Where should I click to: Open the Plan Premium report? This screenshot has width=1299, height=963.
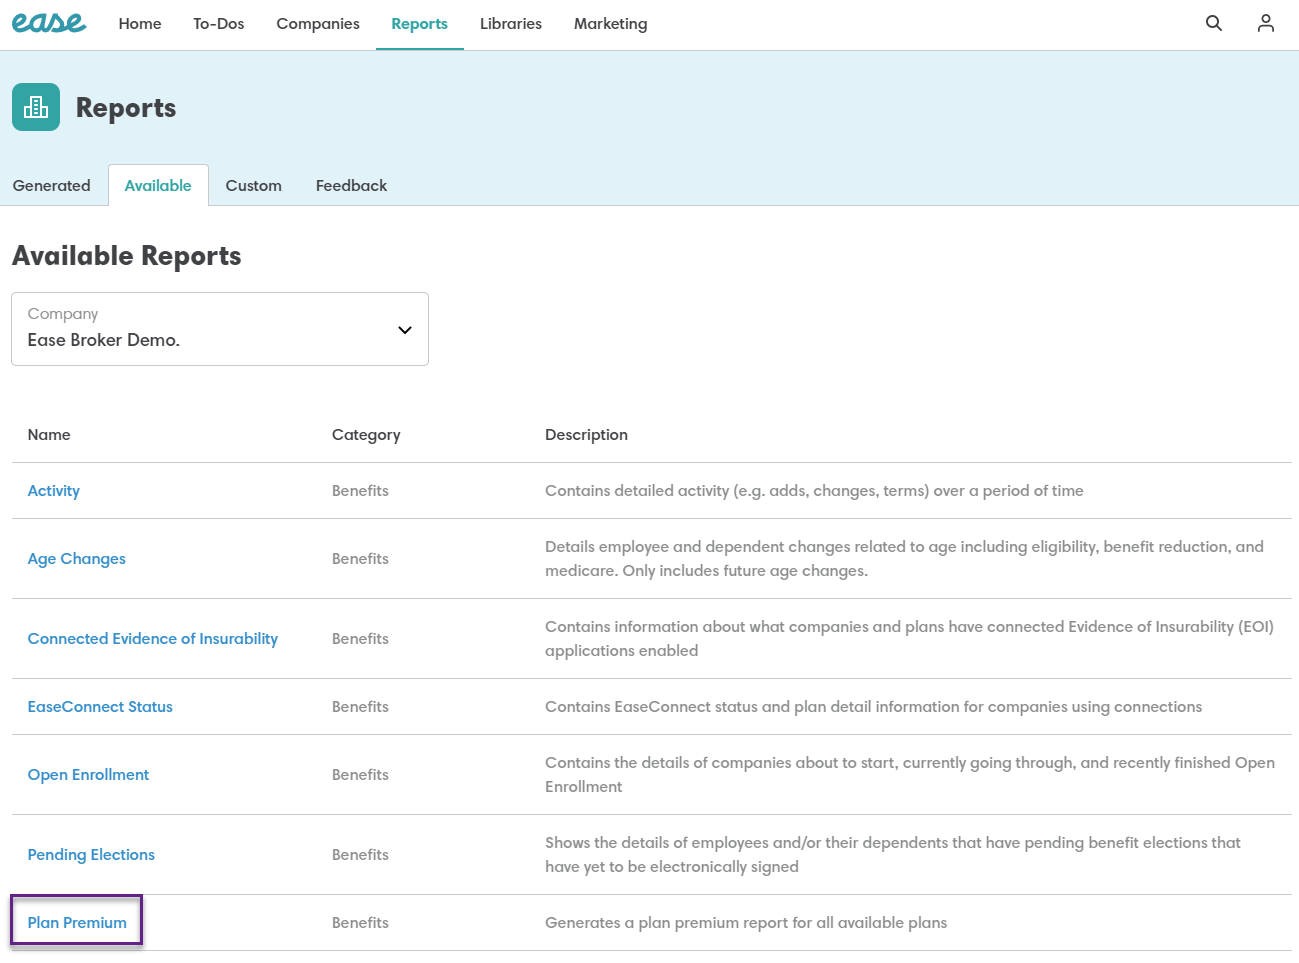tap(77, 923)
